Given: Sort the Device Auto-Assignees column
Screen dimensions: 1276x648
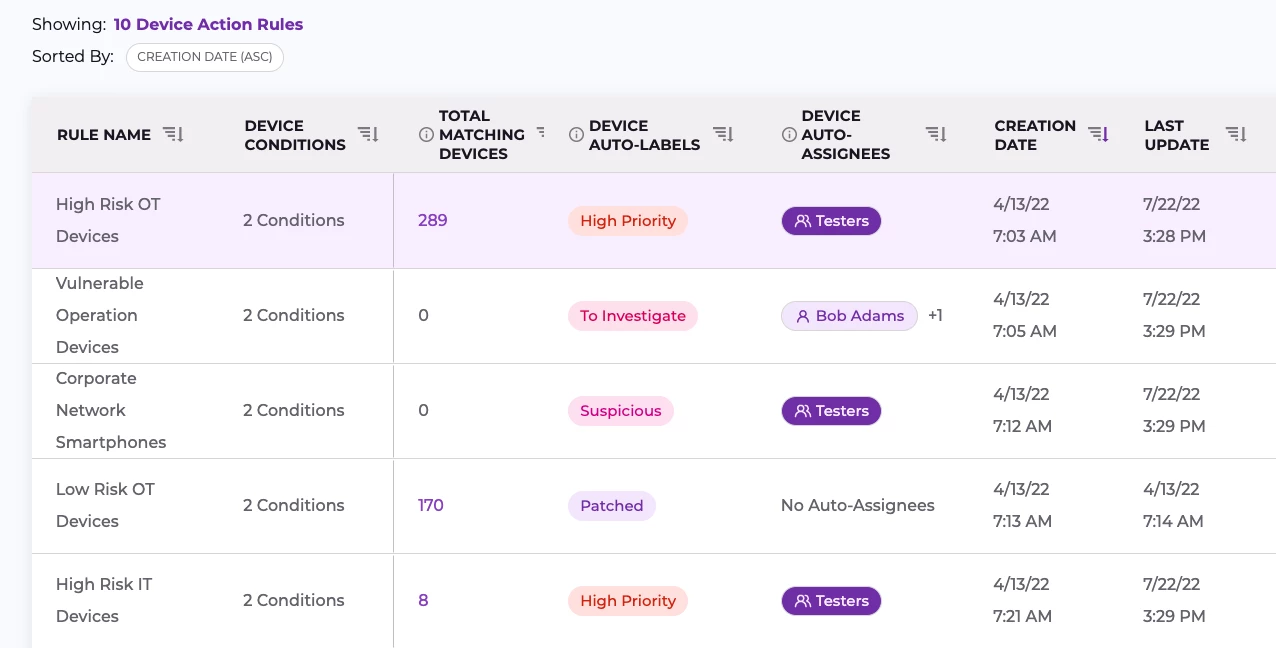Looking at the screenshot, I should click(x=935, y=134).
